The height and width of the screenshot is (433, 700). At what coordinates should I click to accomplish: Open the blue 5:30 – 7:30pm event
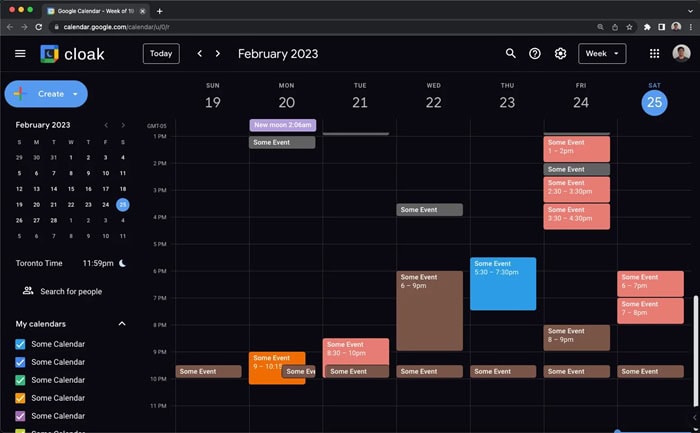click(x=503, y=284)
